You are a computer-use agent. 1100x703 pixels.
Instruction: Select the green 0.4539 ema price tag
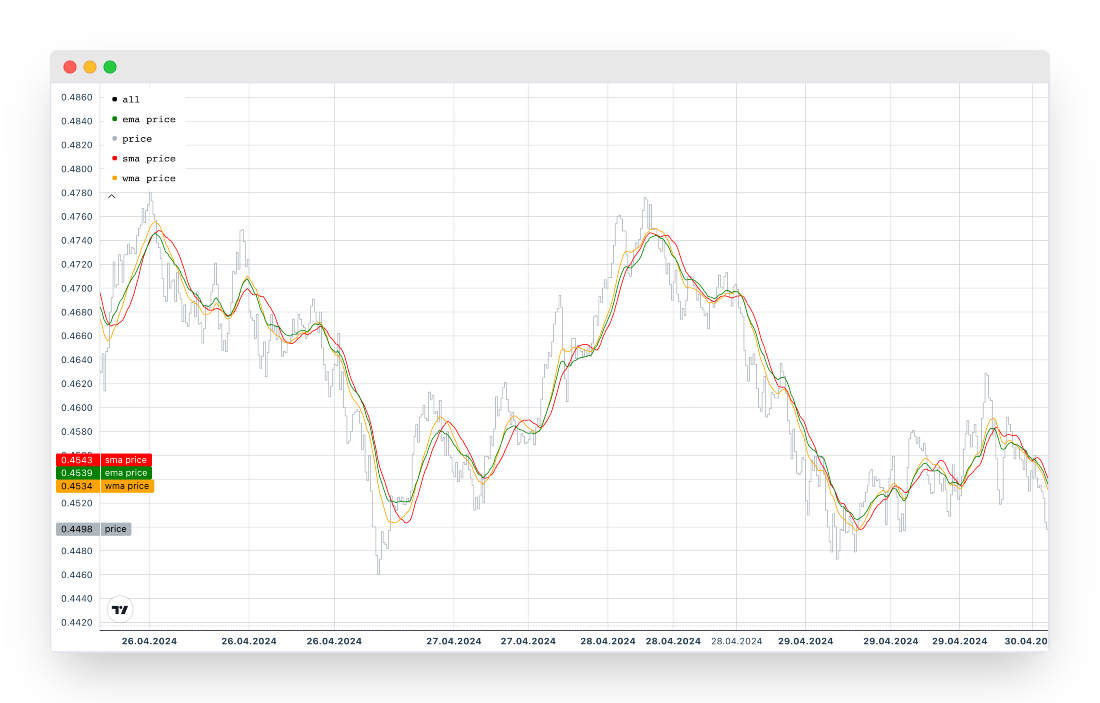pyautogui.click(x=77, y=473)
